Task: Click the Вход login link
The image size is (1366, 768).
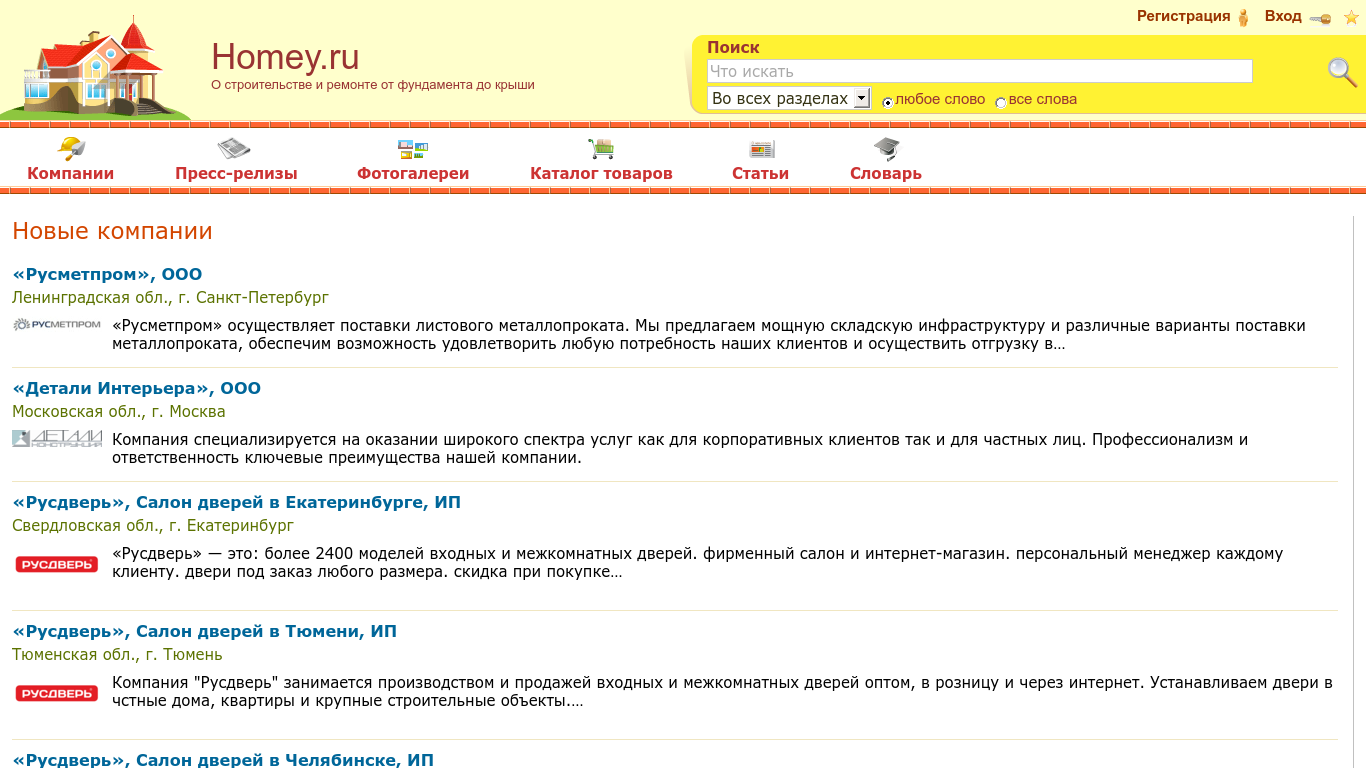Action: [1283, 16]
